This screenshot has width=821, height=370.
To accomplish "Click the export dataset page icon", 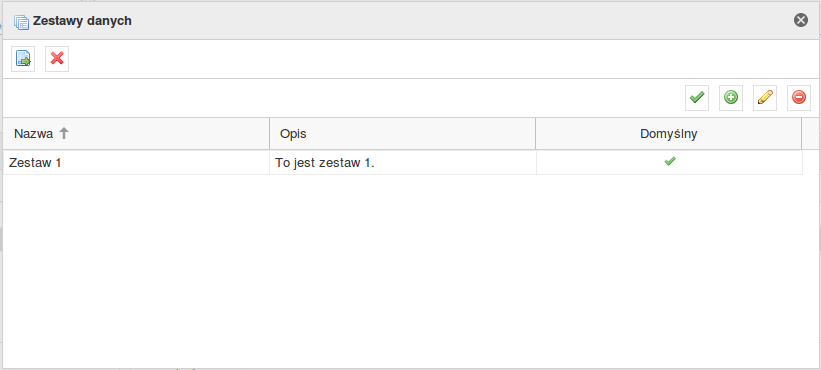I will pos(23,59).
